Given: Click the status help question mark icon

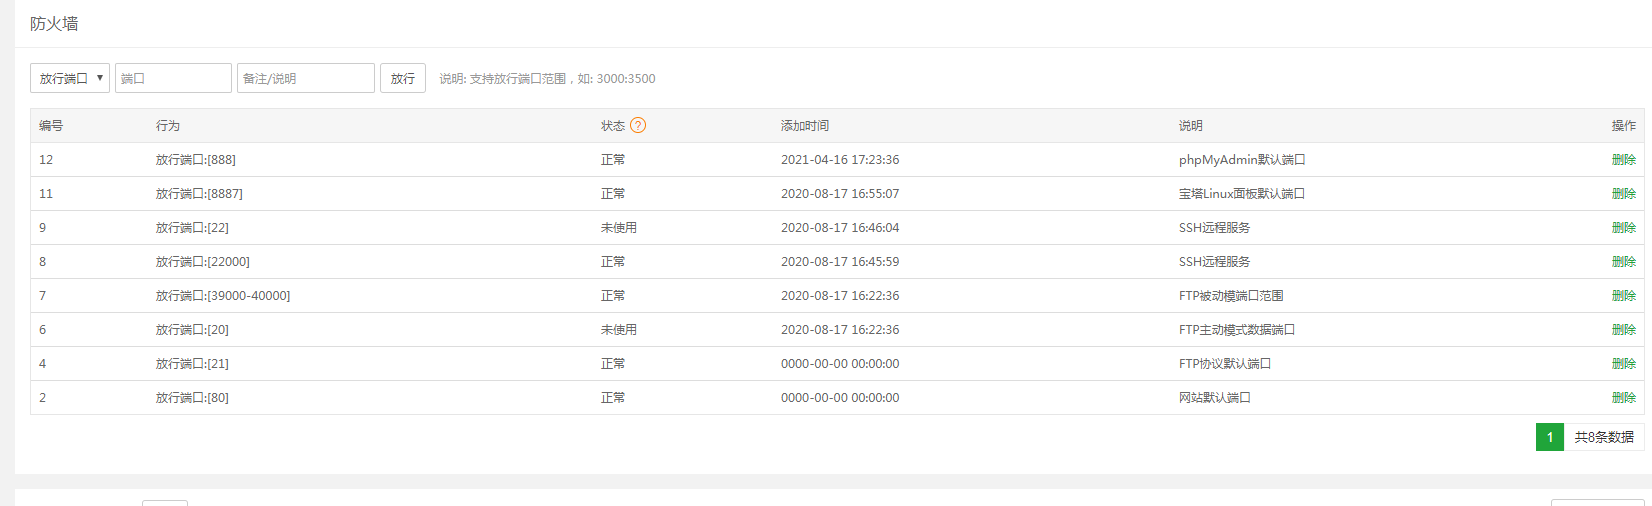Looking at the screenshot, I should pos(638,125).
